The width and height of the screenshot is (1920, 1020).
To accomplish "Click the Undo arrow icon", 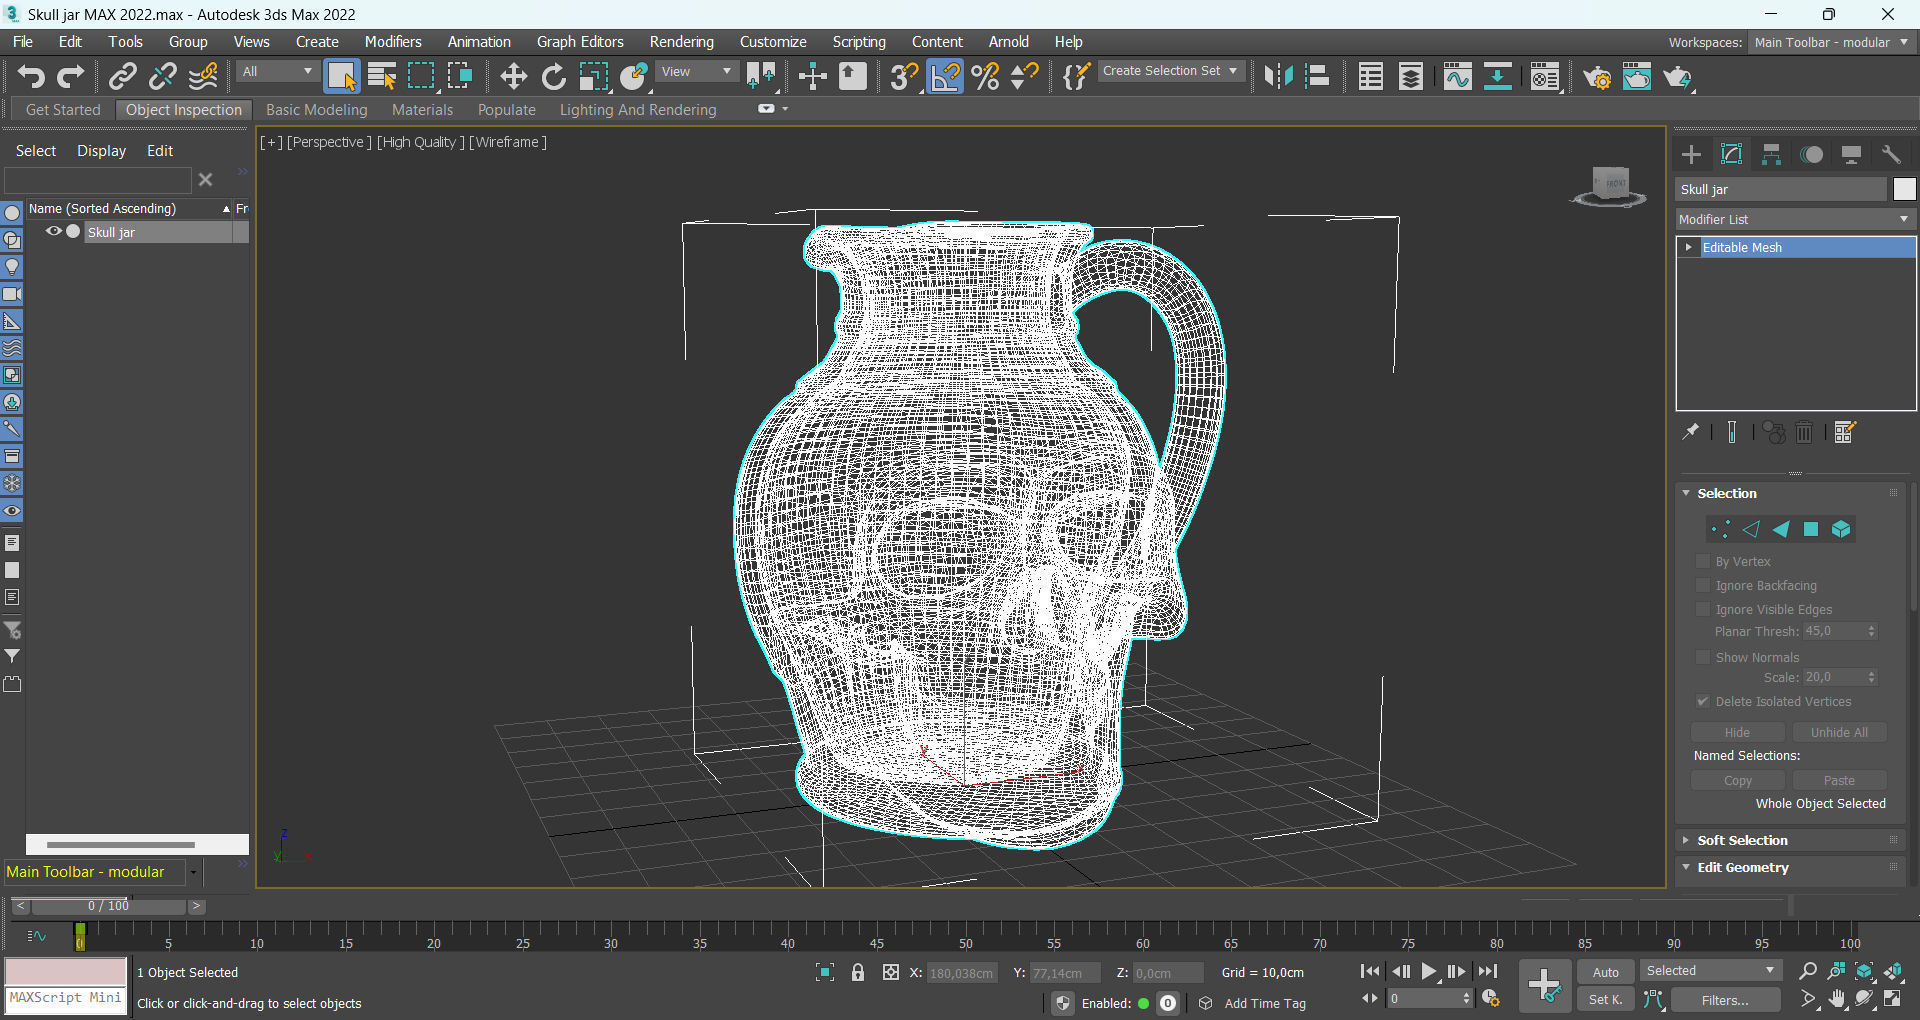I will click(31, 77).
